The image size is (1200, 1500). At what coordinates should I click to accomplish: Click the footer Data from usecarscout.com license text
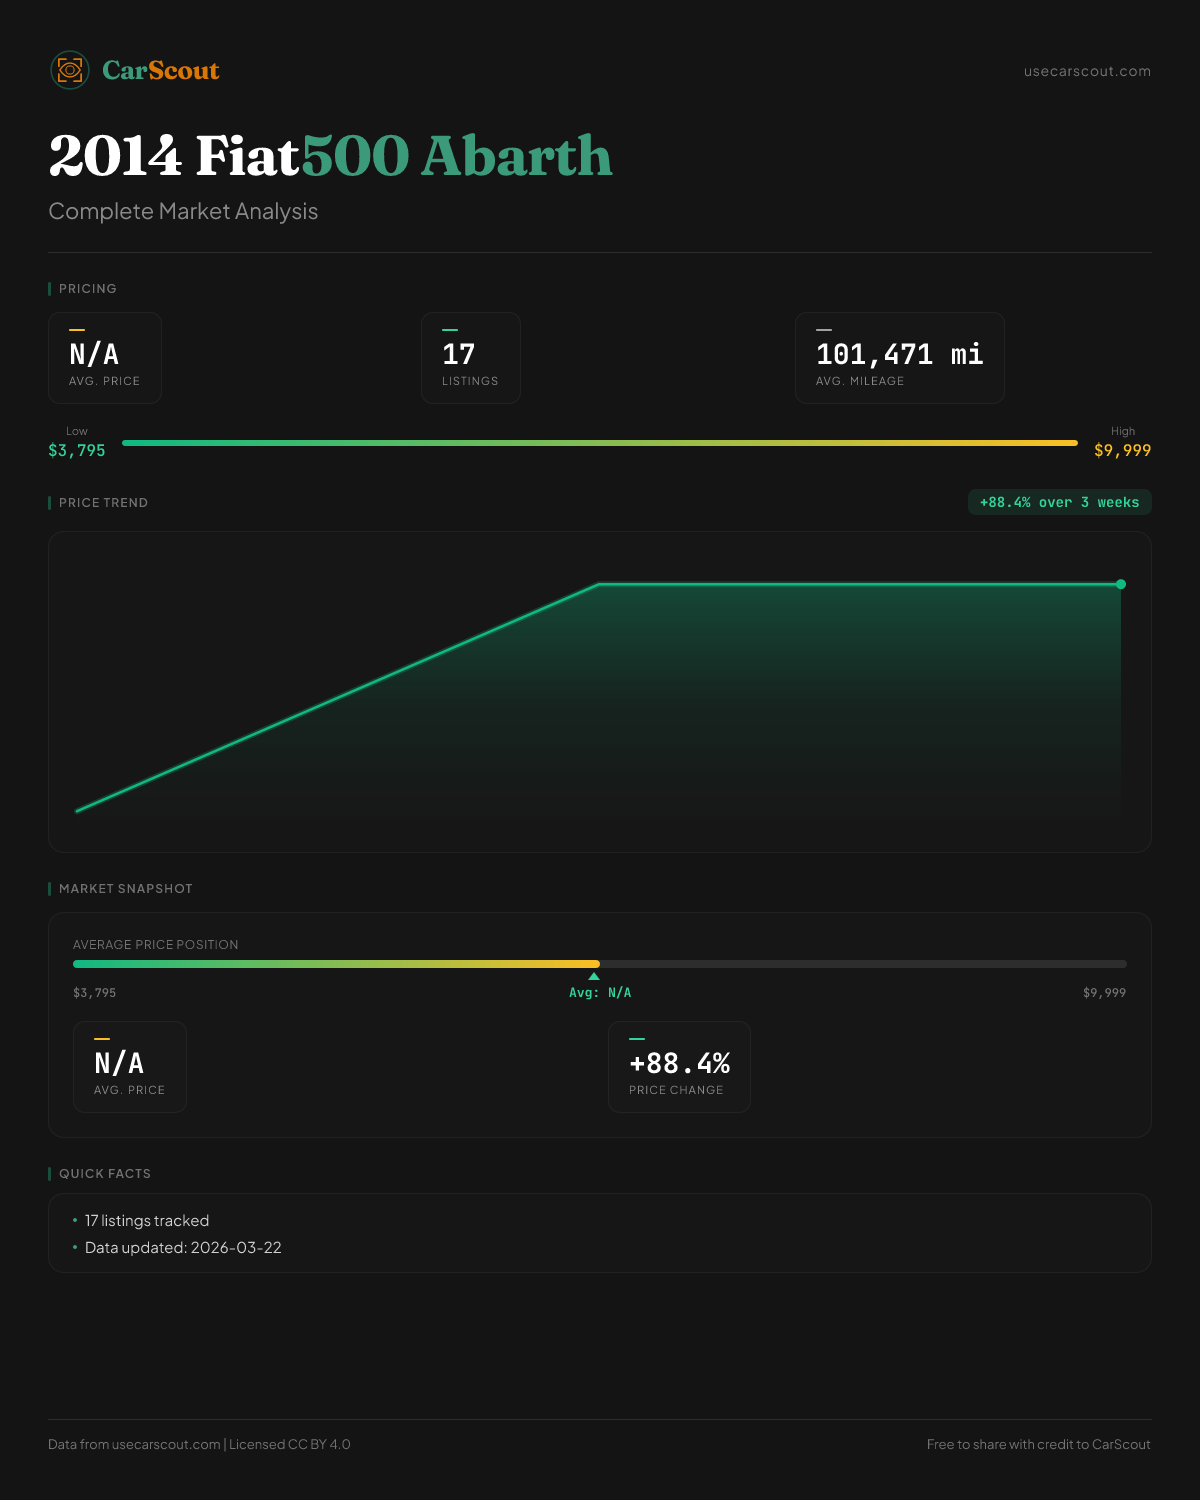[x=199, y=1444]
